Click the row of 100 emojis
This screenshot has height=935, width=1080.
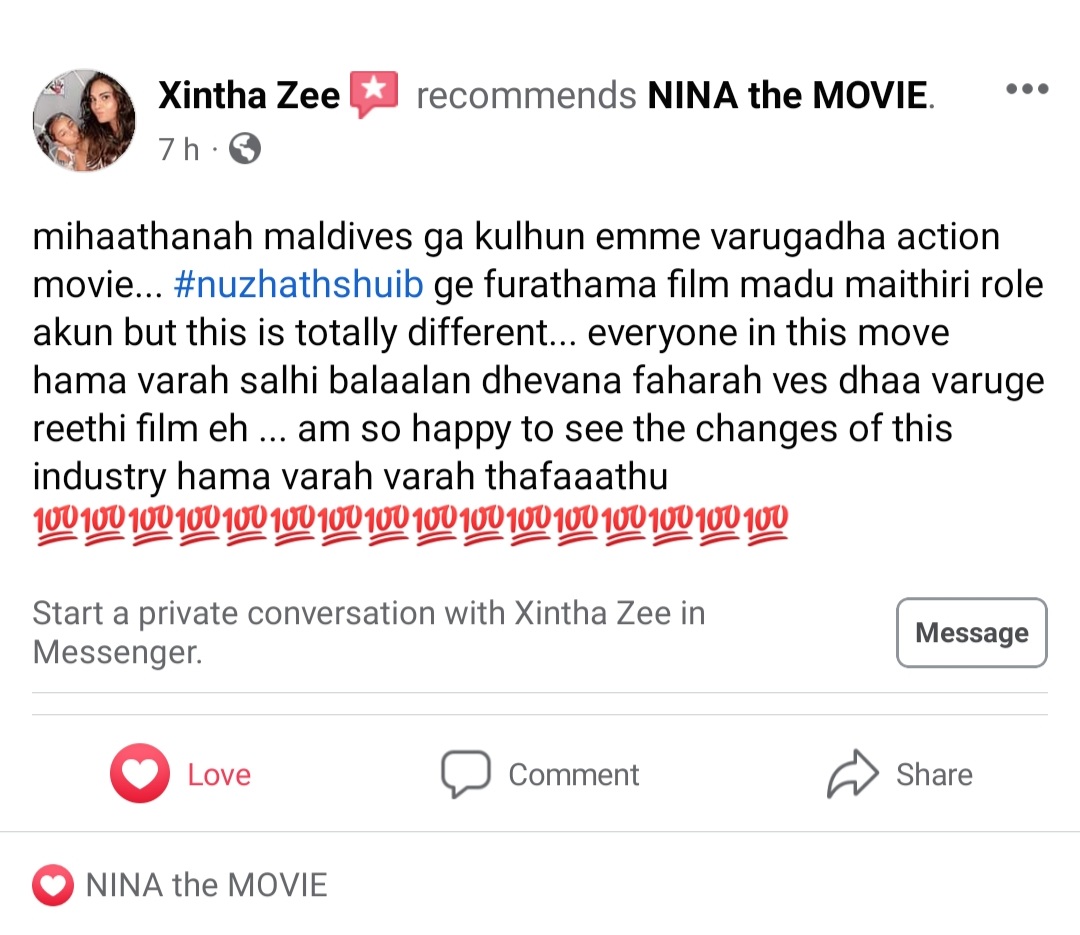click(410, 523)
